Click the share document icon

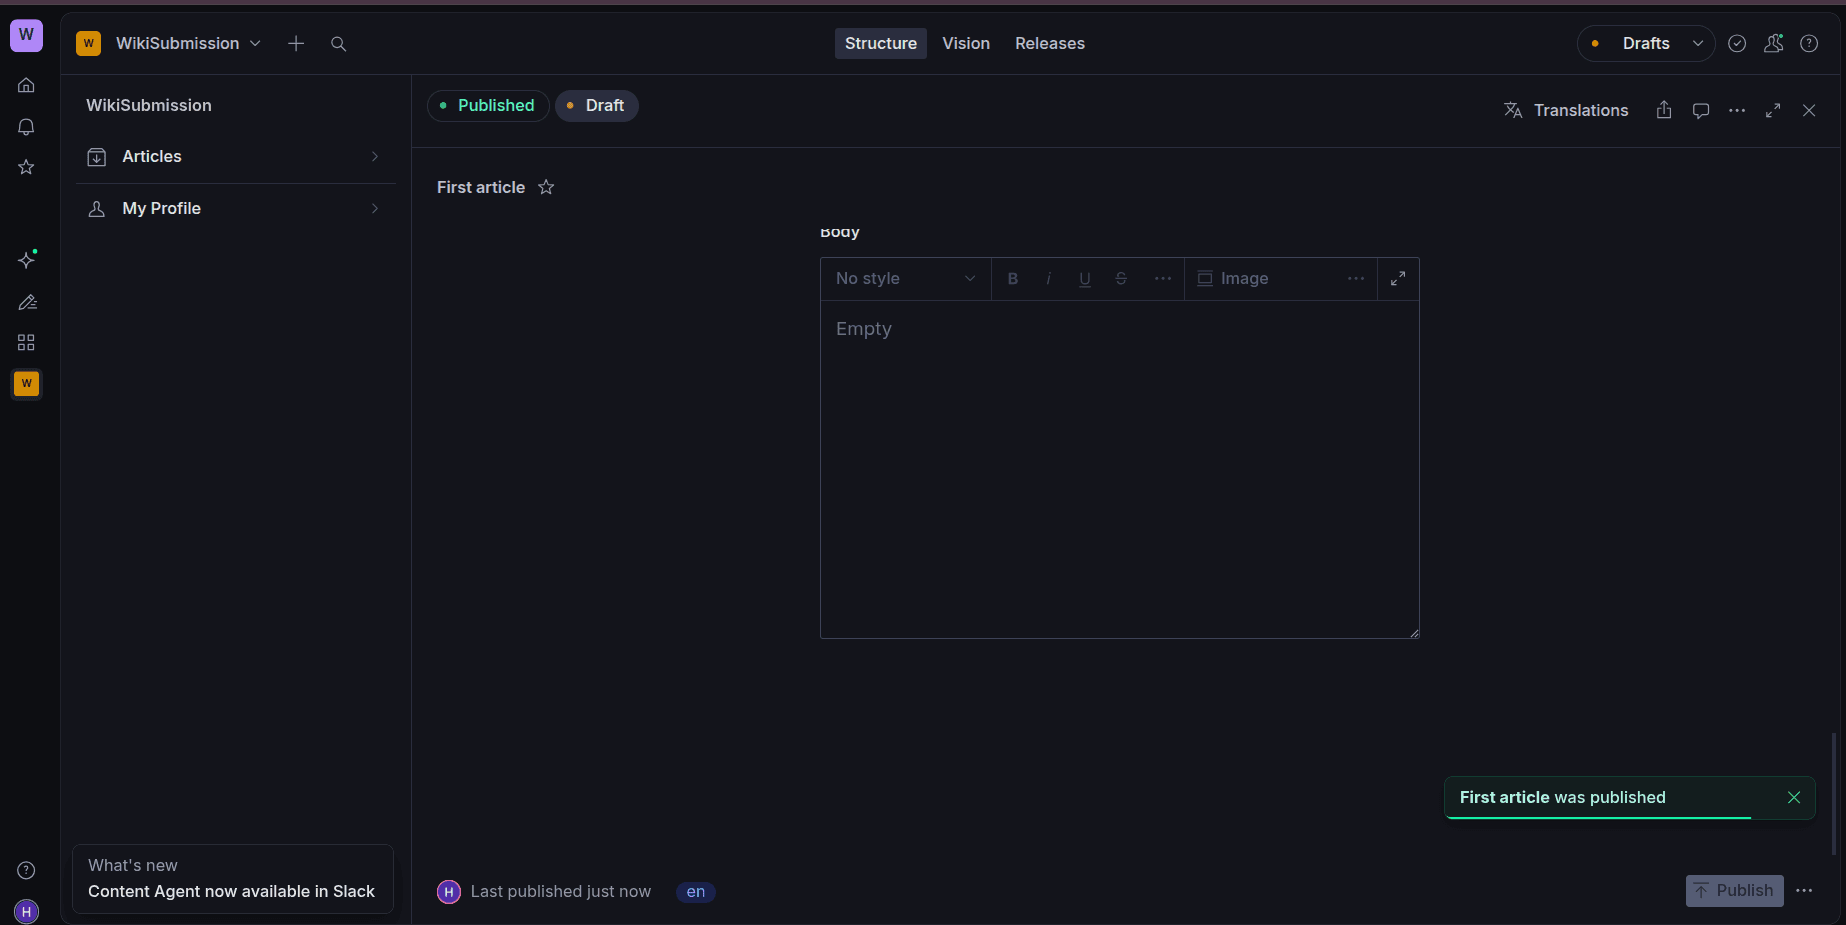click(x=1664, y=110)
